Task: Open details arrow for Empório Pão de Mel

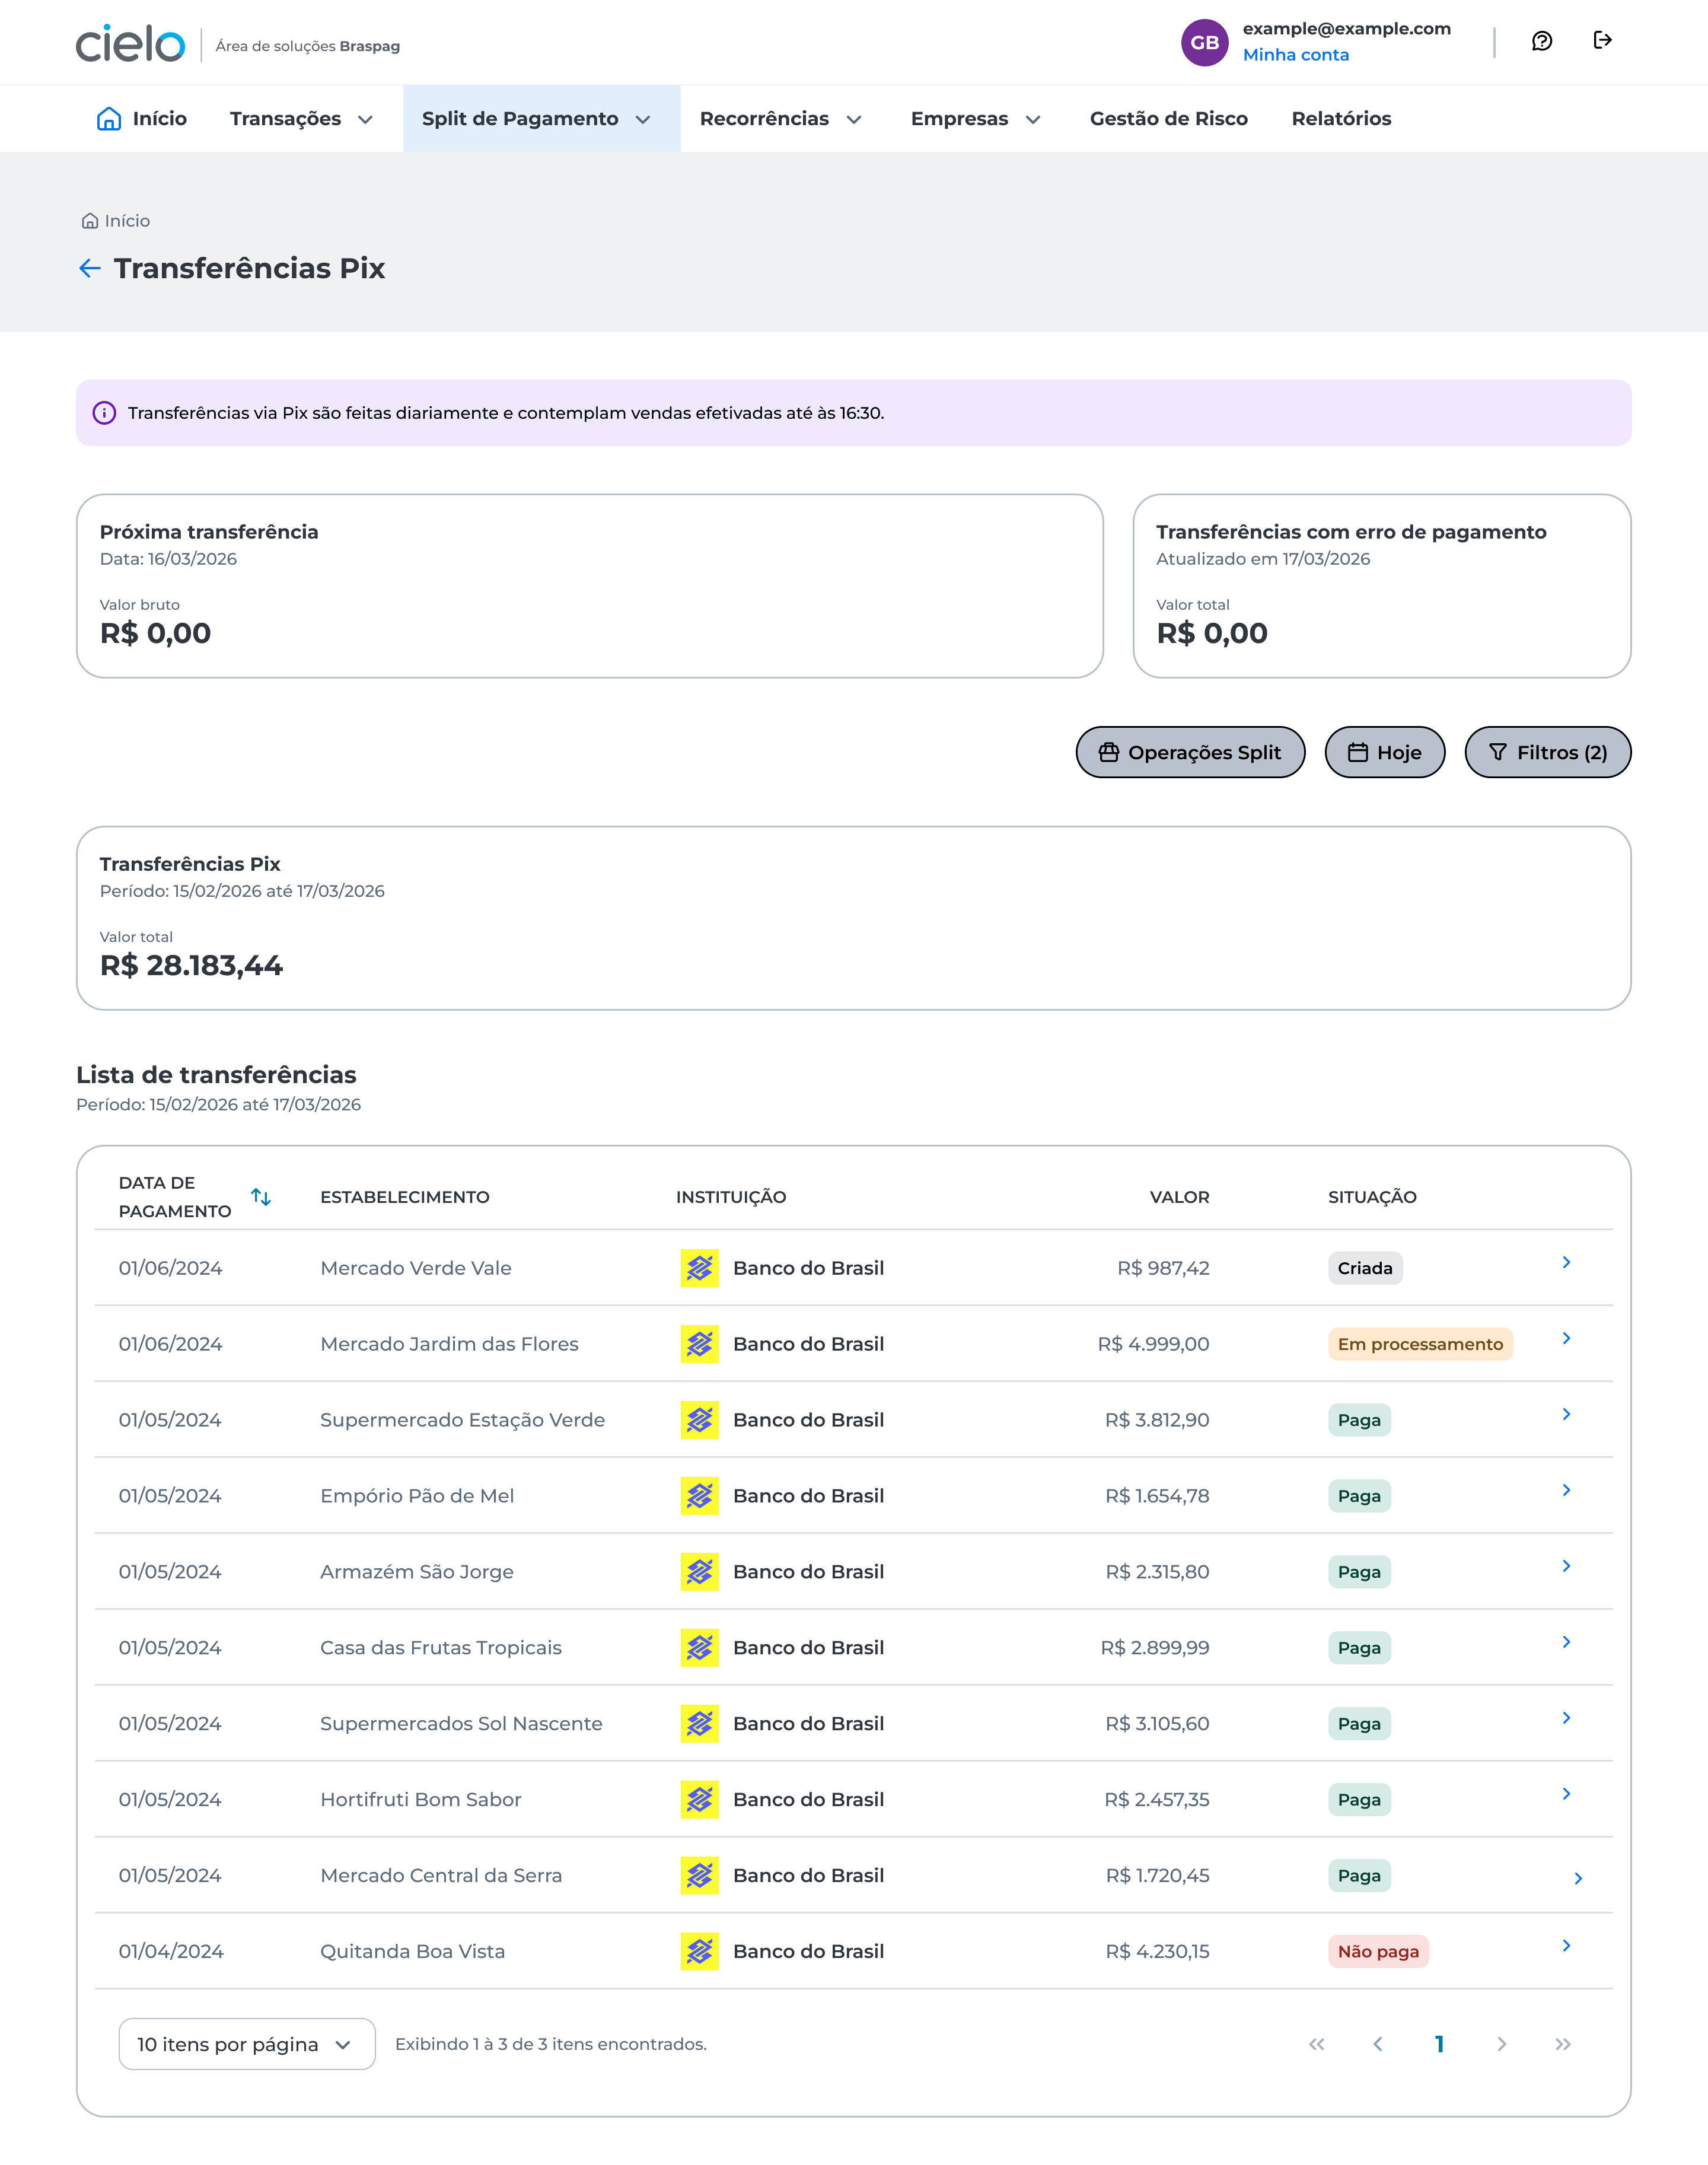Action: 1566,1490
